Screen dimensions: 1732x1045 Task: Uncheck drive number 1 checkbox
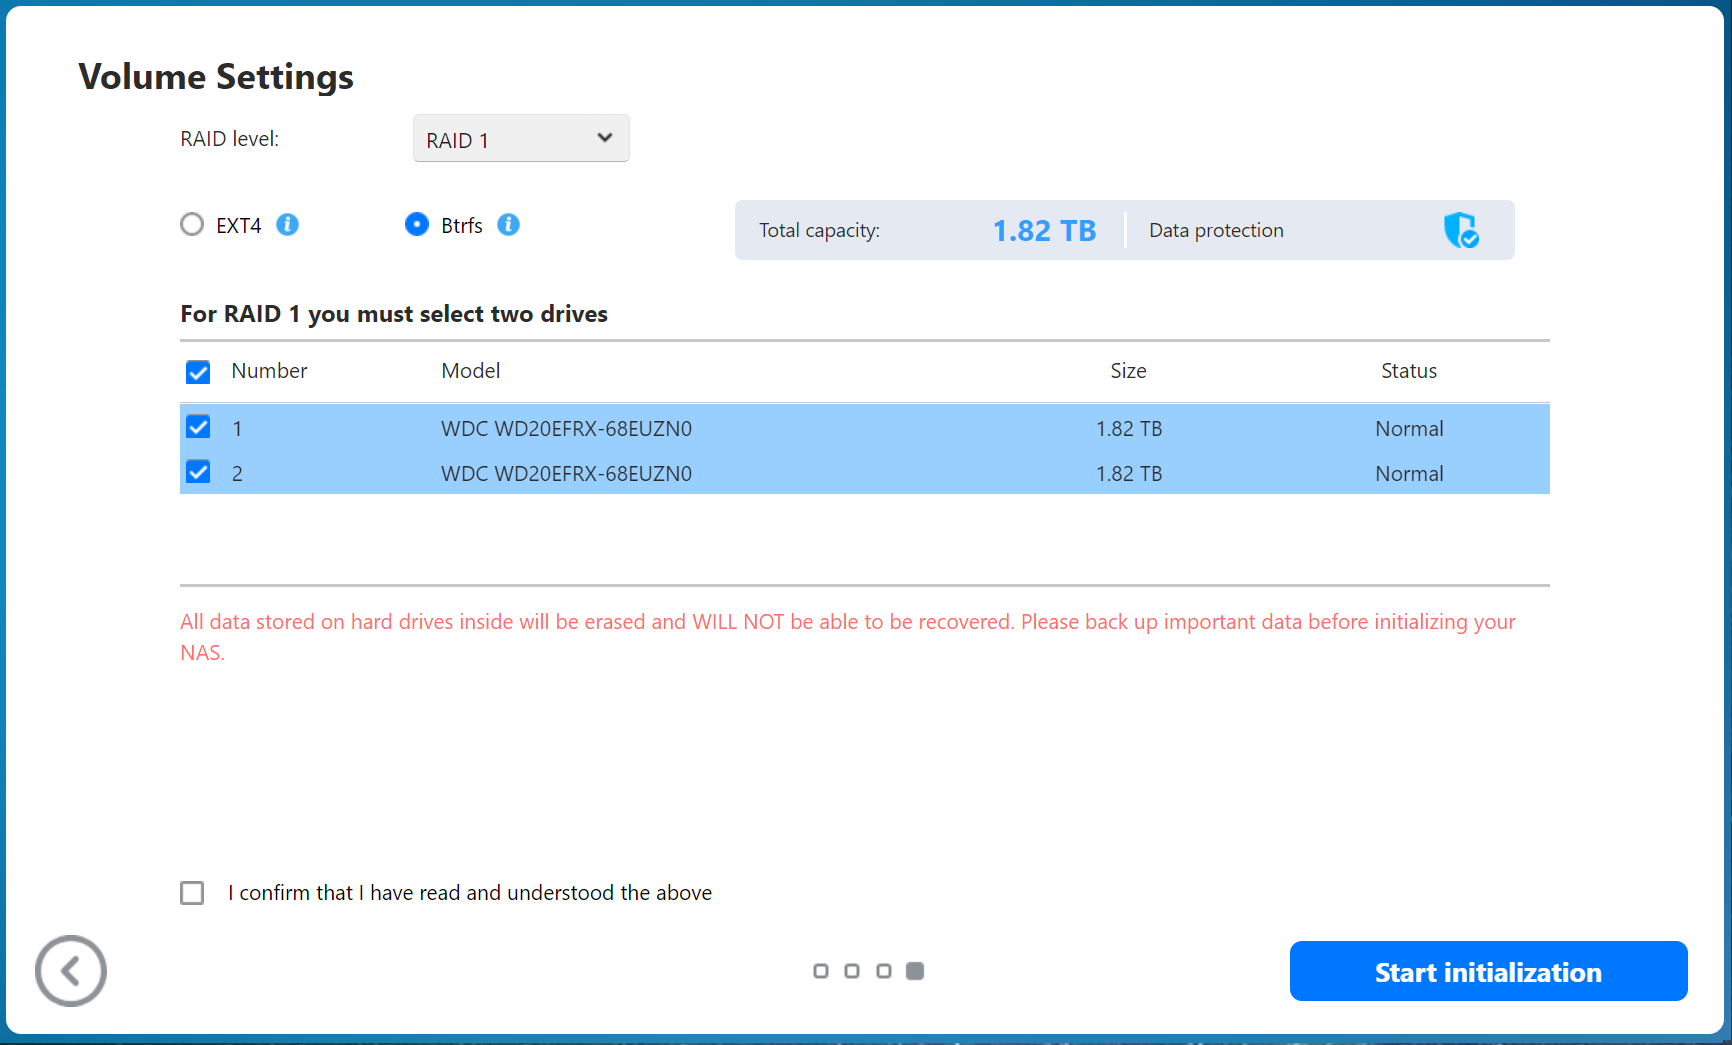(x=198, y=427)
